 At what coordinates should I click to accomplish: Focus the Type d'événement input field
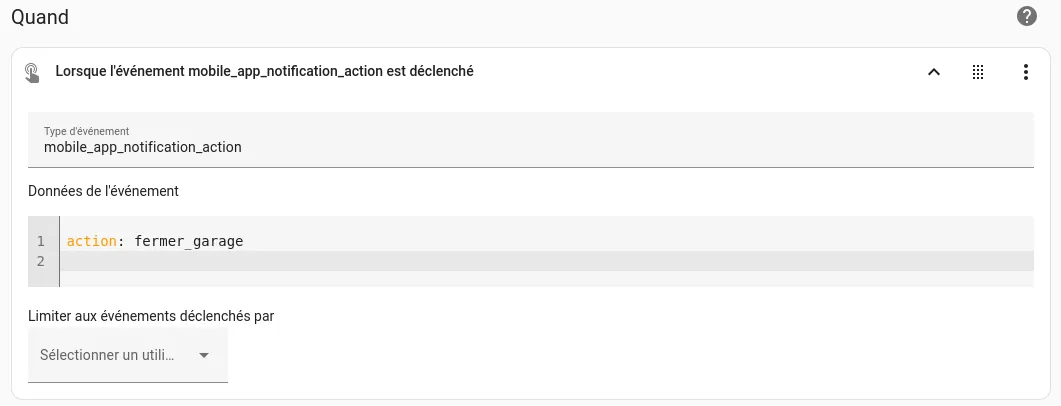[530, 139]
